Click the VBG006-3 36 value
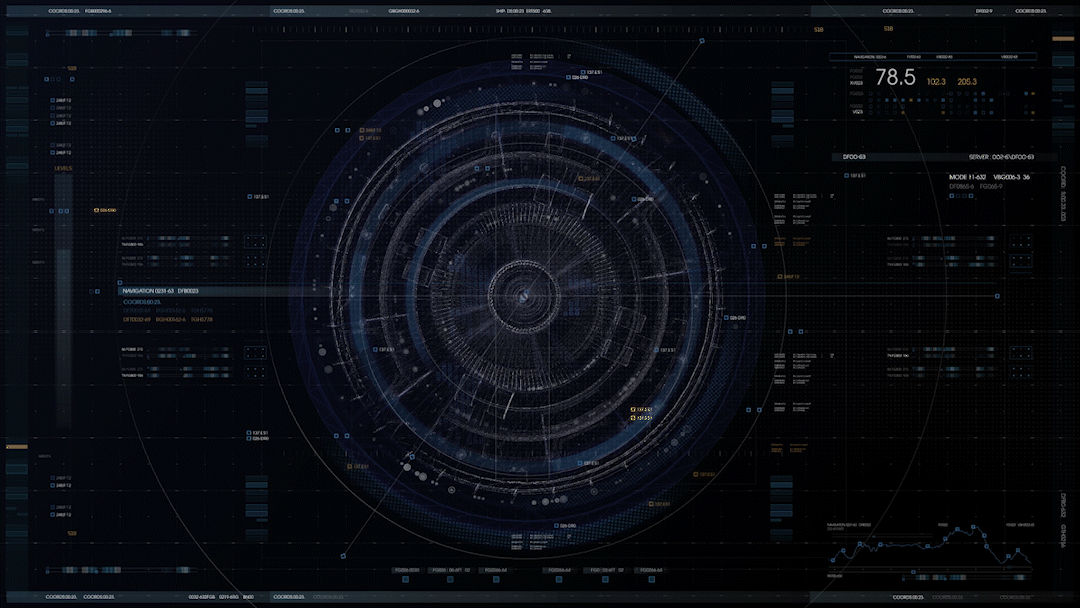1080x608 pixels. pos(1012,177)
